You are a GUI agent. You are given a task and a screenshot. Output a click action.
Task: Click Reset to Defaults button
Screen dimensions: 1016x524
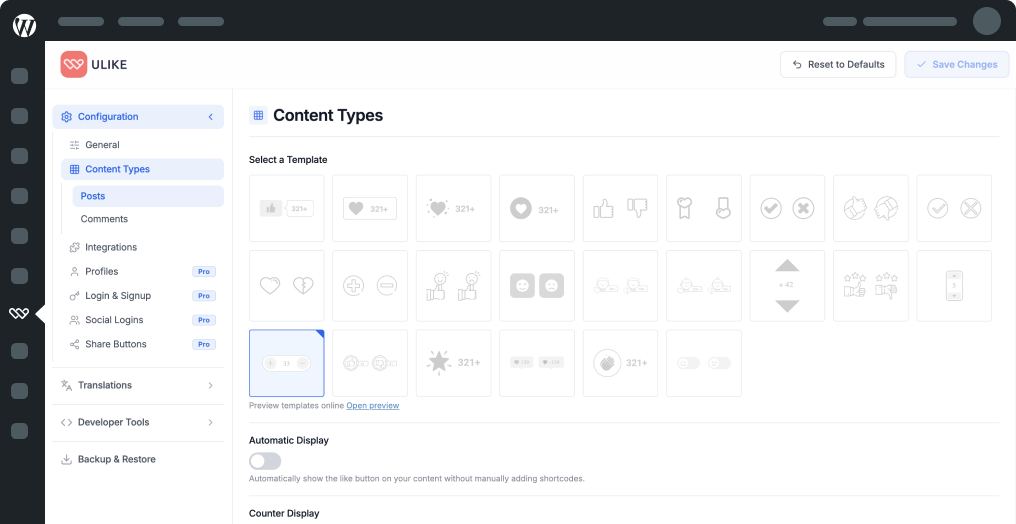click(838, 65)
